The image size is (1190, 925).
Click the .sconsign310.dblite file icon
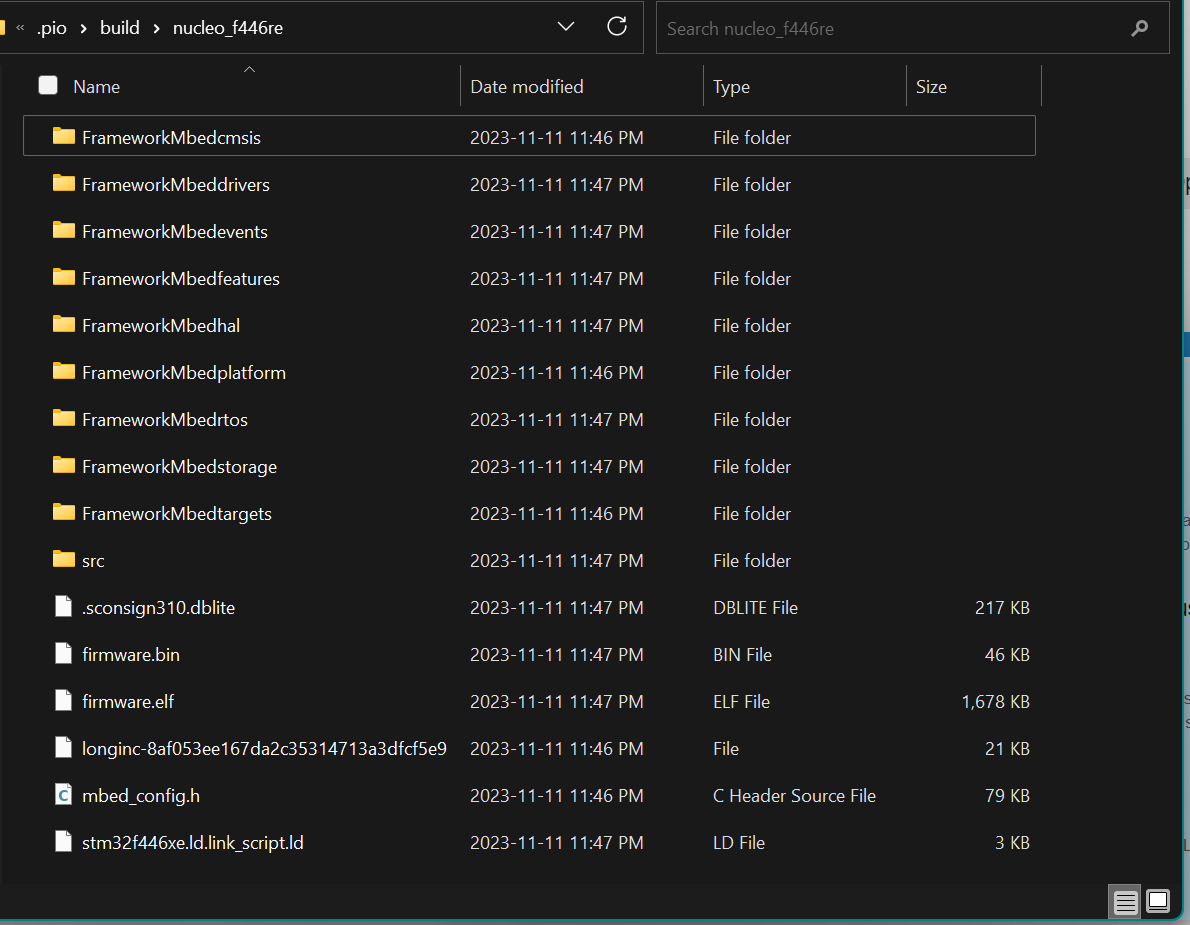coord(64,607)
